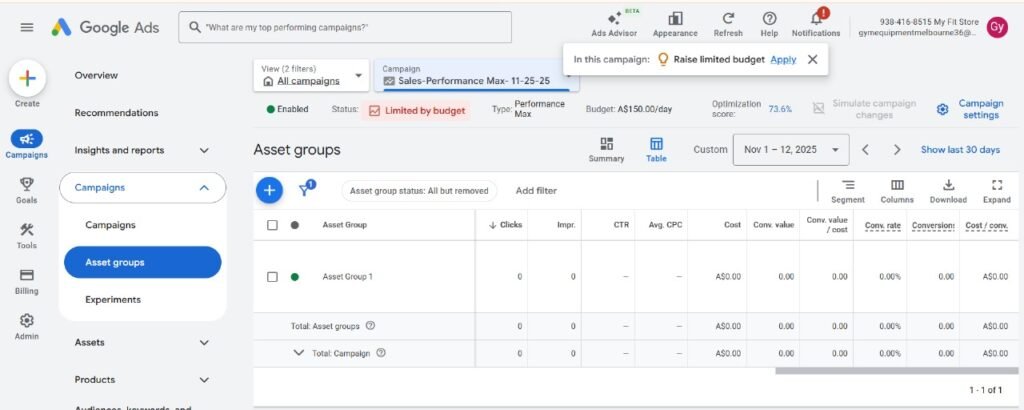Viewport: 1024px width, 410px height.
Task: Go to the next date range
Action: pos(897,150)
